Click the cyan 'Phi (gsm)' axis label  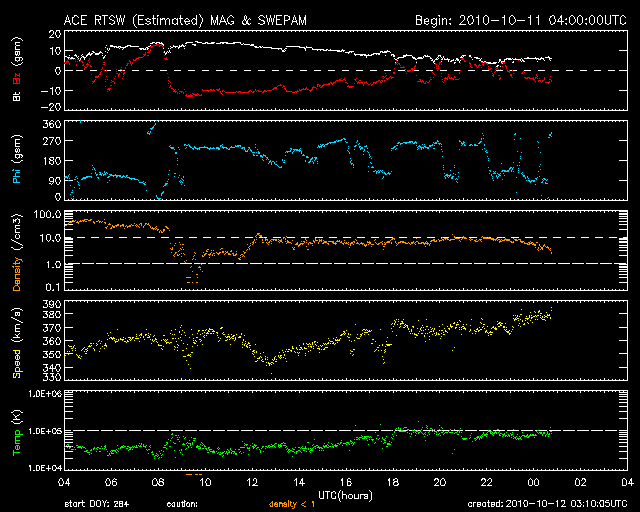17,159
